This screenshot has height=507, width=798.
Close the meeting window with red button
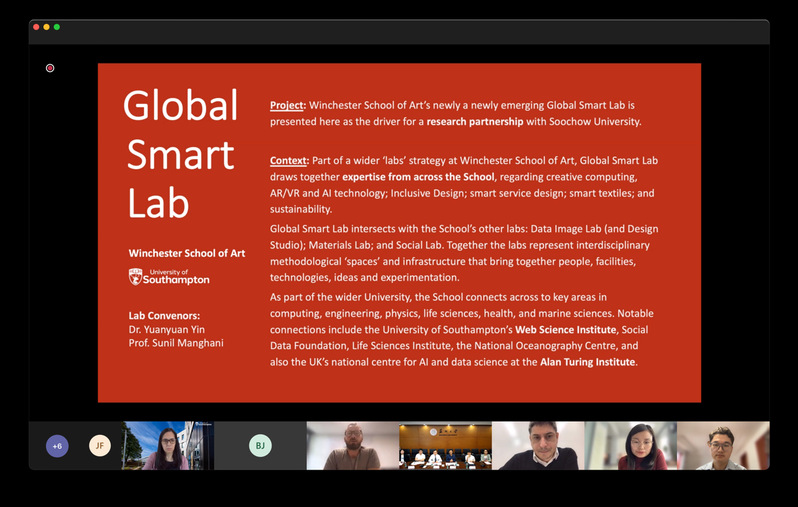pyautogui.click(x=36, y=27)
